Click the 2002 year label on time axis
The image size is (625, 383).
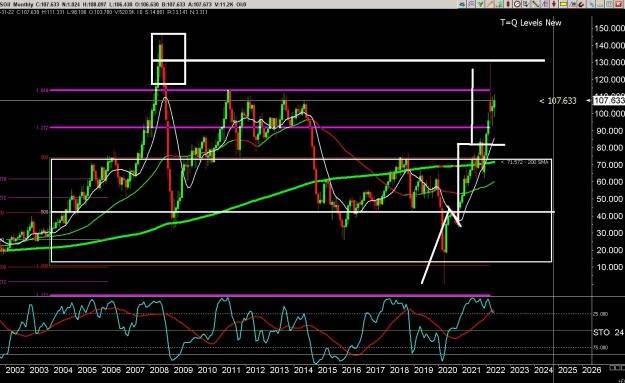16,370
